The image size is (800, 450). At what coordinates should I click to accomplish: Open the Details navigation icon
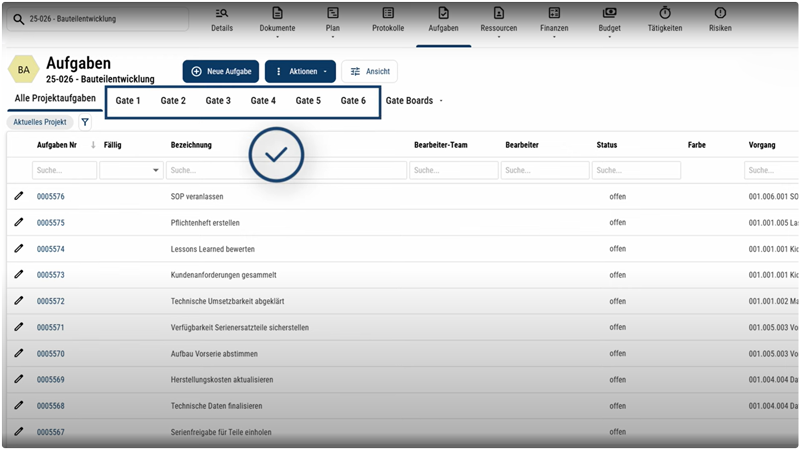tap(222, 13)
